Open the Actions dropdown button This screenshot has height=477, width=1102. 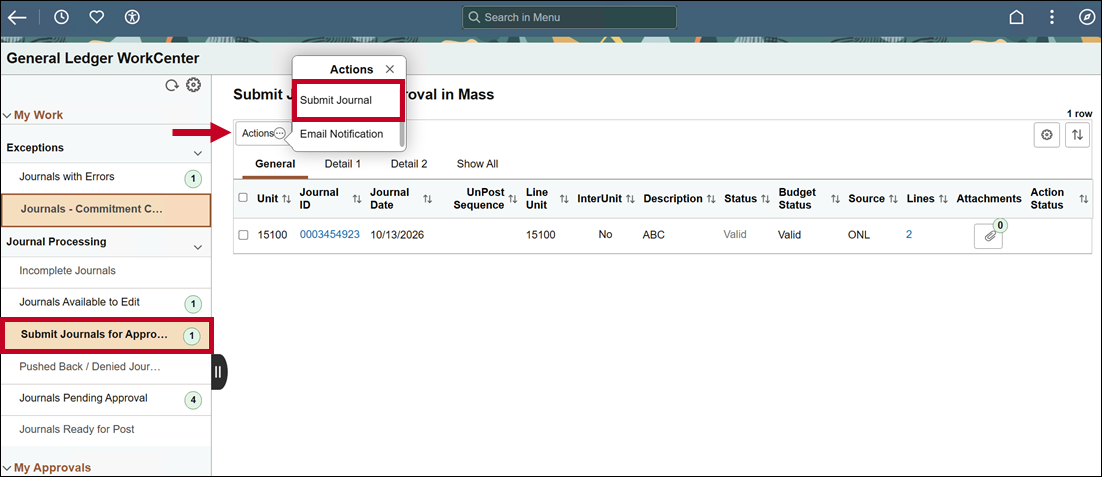click(262, 133)
